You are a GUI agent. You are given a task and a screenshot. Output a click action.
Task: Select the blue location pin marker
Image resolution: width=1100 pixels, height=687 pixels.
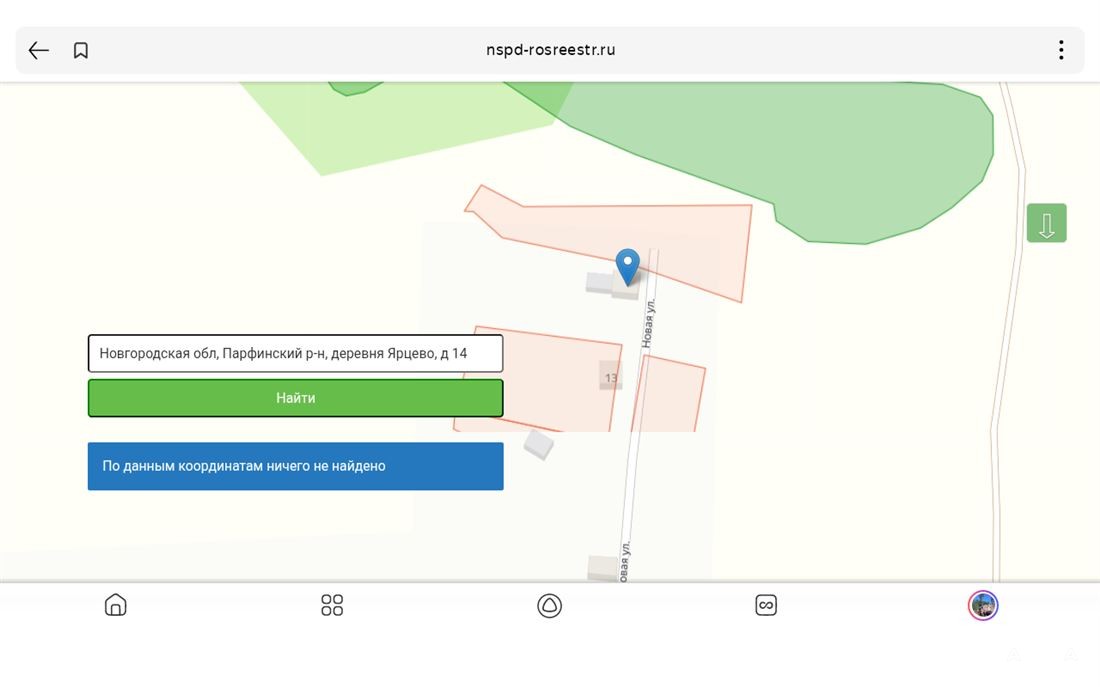(x=627, y=265)
